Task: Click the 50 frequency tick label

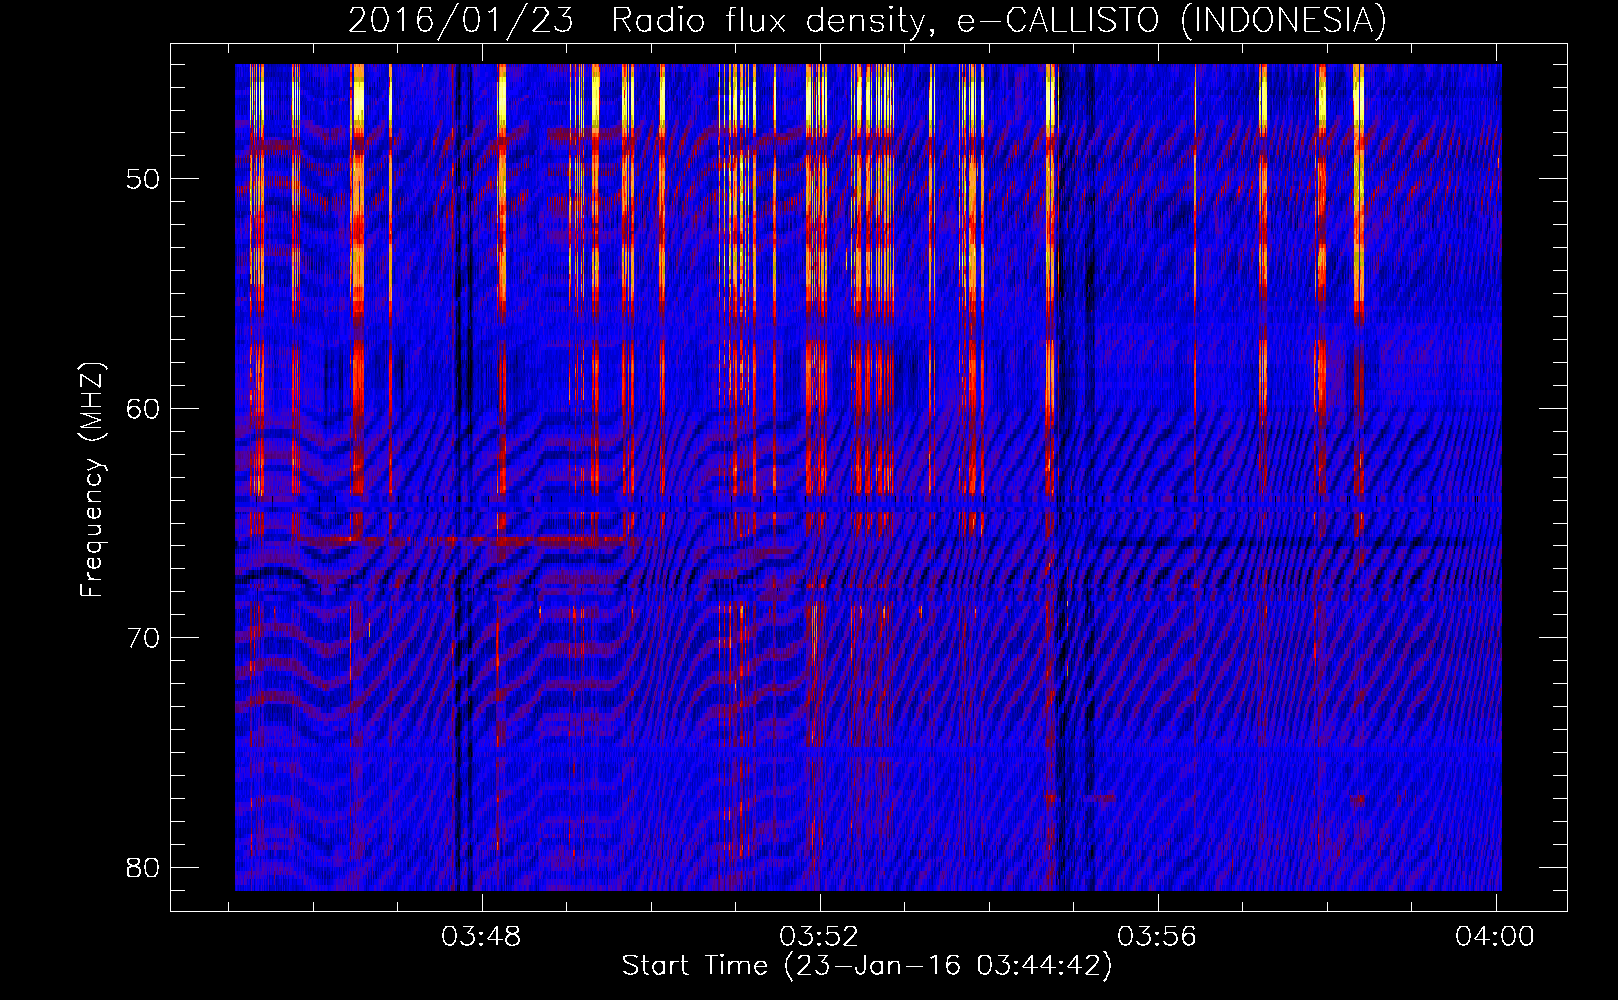Action: click(143, 180)
